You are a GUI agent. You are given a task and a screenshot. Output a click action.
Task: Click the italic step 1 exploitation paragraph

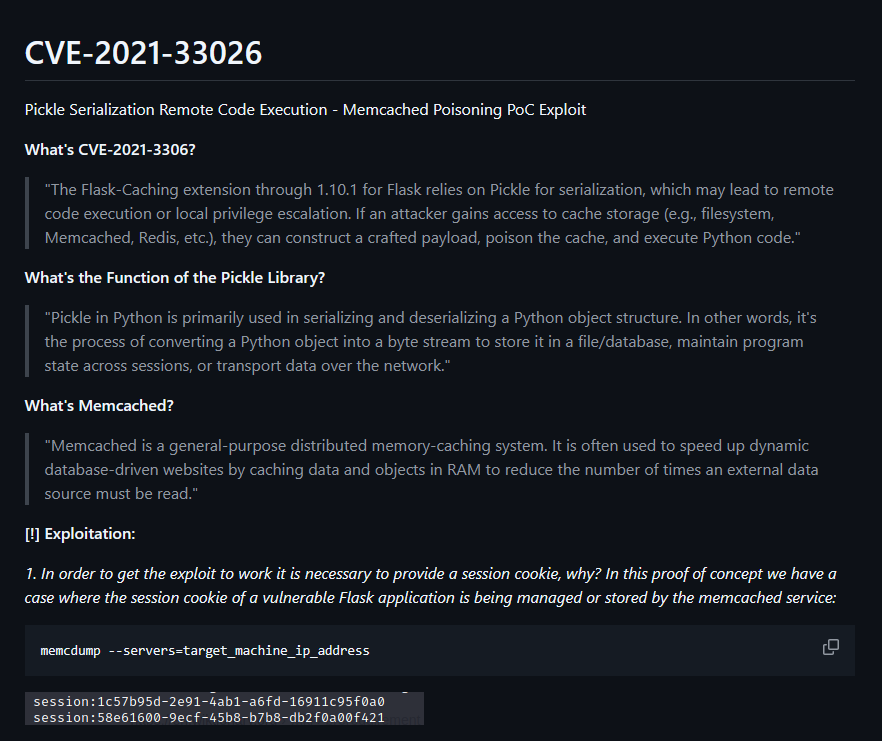[x=430, y=586]
